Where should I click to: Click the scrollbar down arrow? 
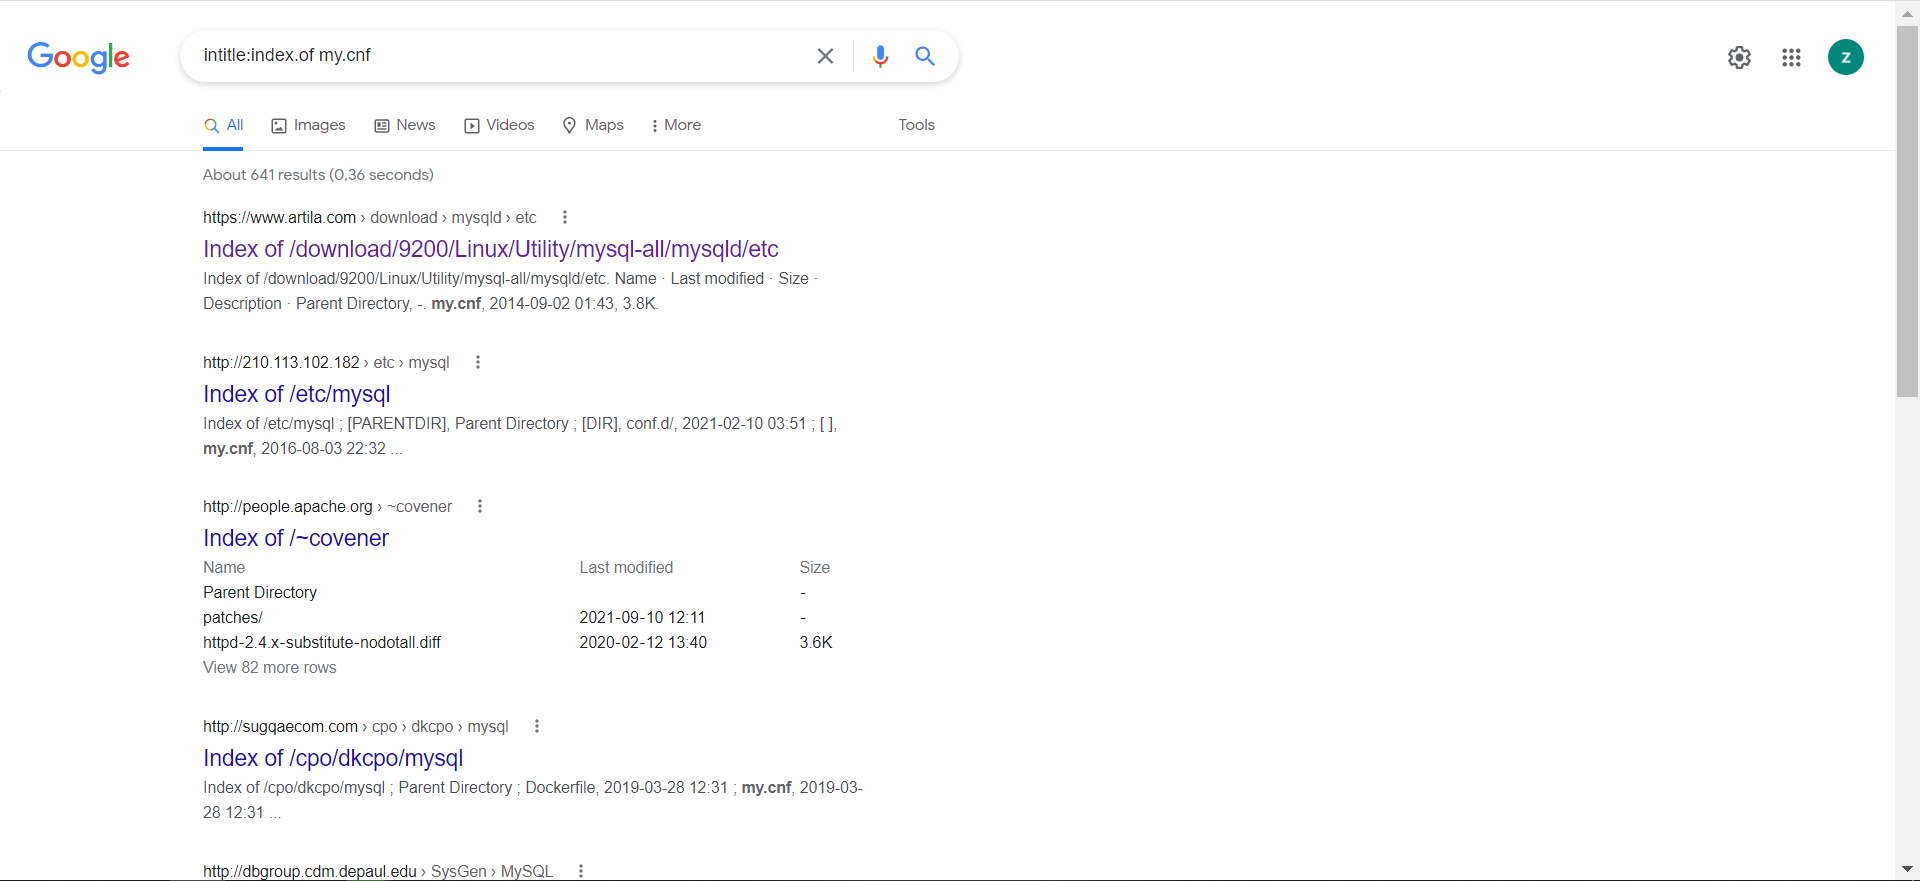coord(1907,869)
